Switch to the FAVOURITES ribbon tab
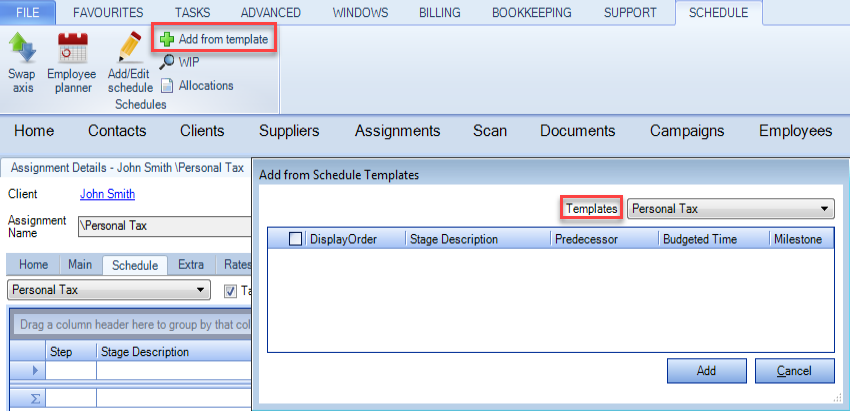850x411 pixels. 108,12
